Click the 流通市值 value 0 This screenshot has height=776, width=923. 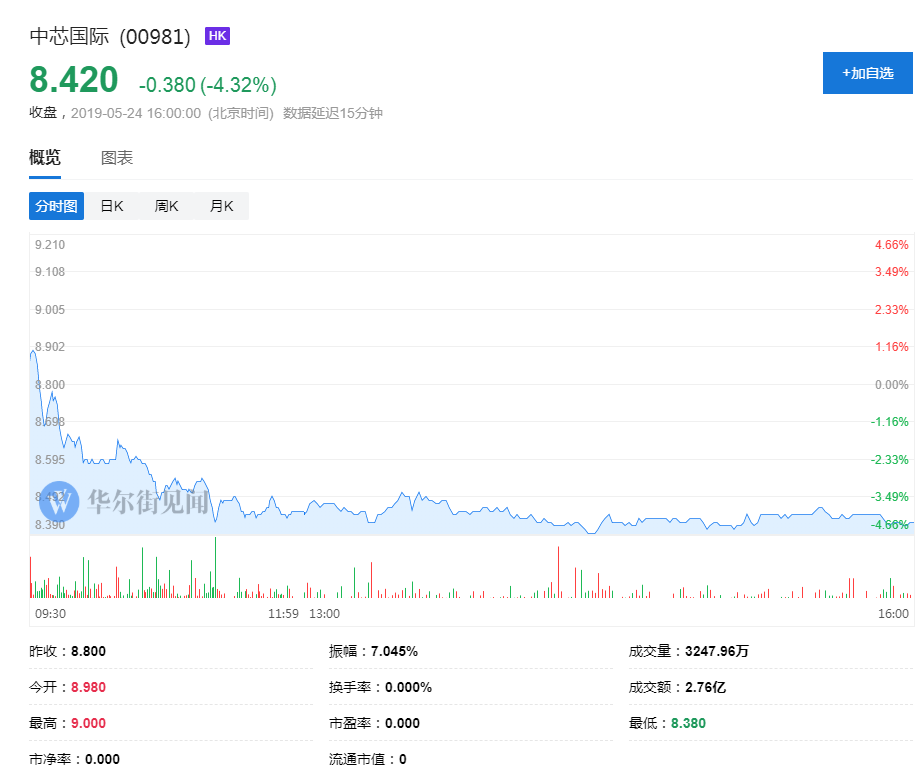(x=403, y=759)
